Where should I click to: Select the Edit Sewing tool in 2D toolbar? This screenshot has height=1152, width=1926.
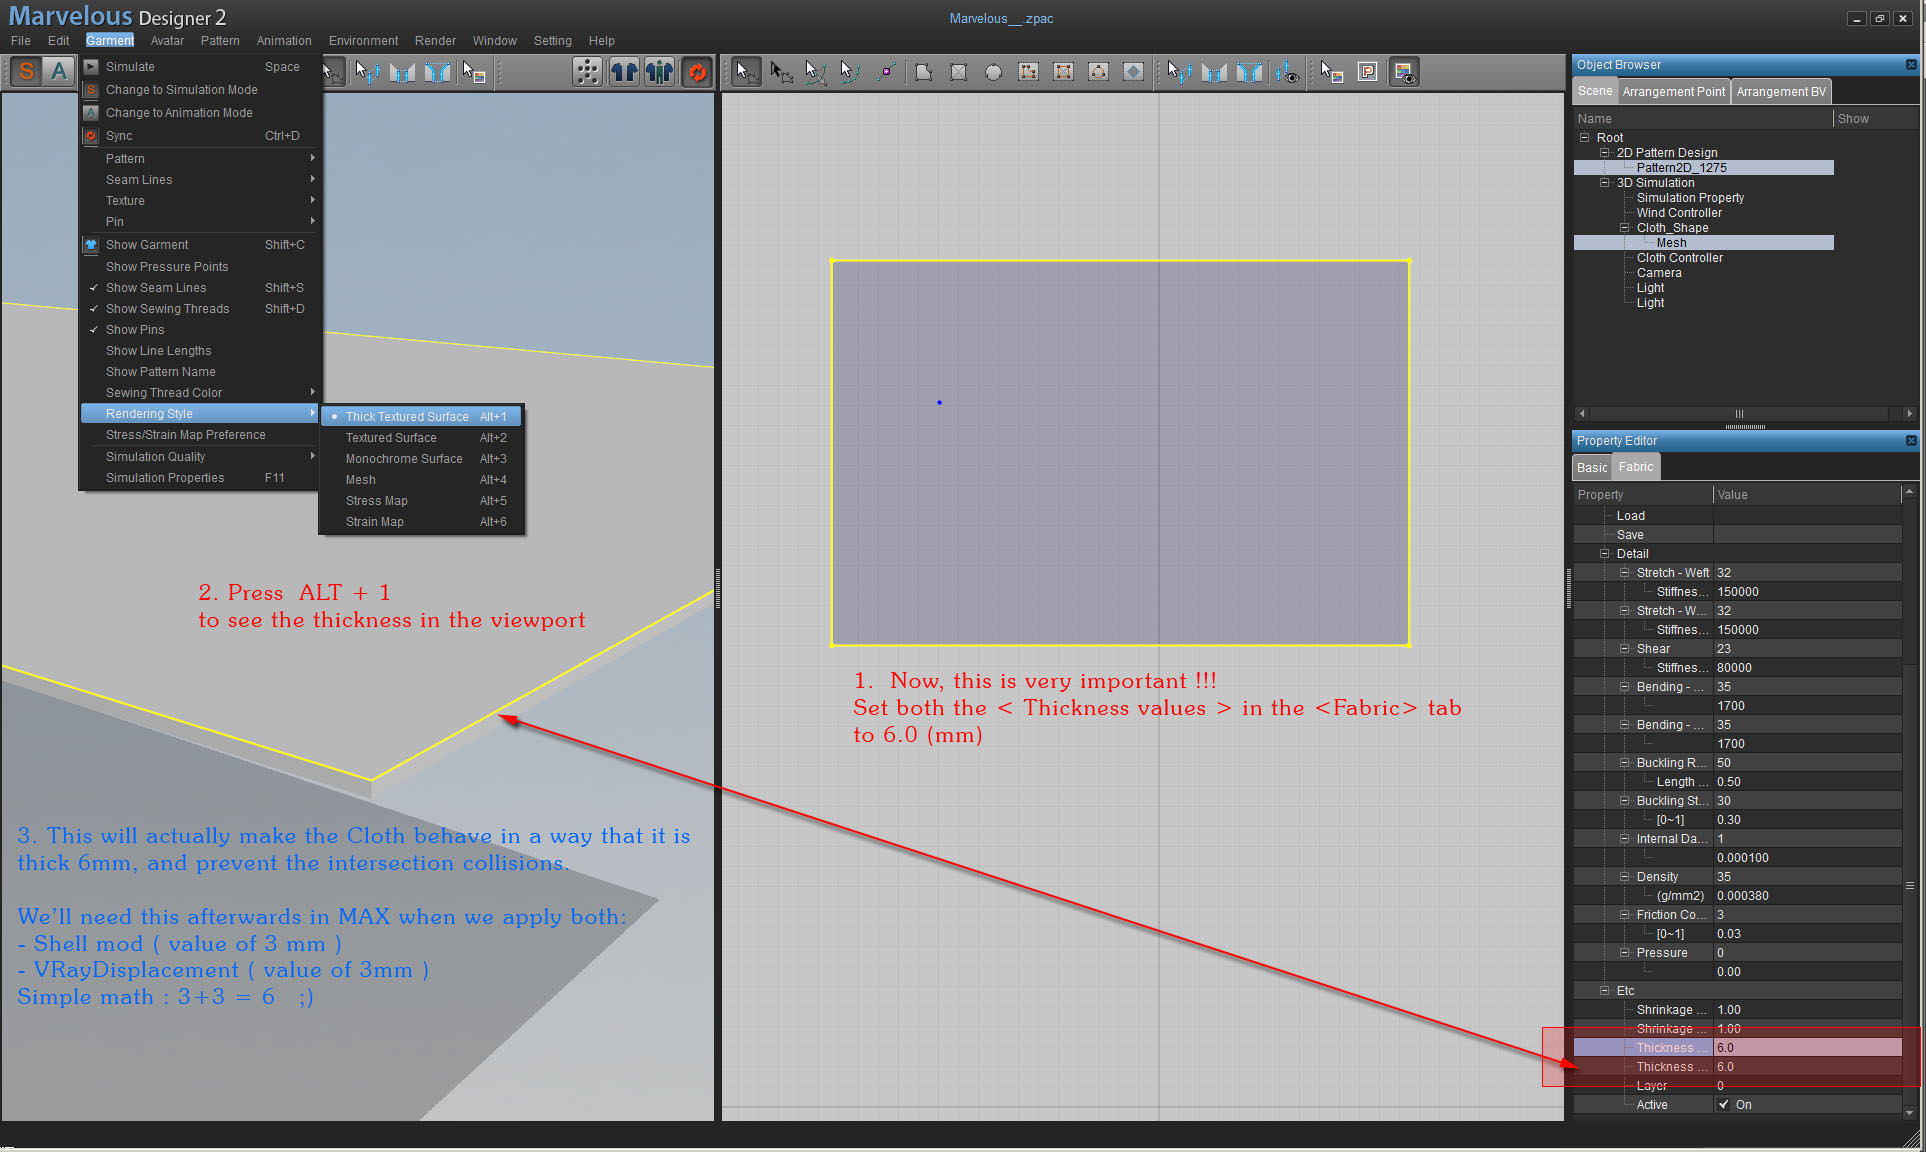click(x=1180, y=72)
